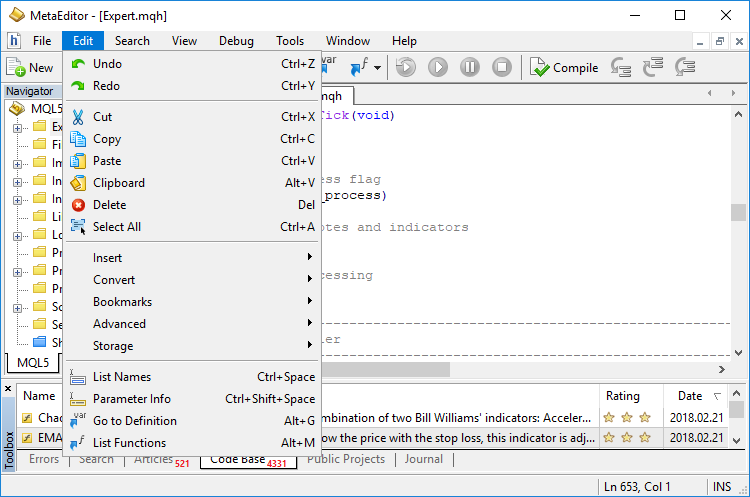Select the MQL5 tab in Navigator

33,363
